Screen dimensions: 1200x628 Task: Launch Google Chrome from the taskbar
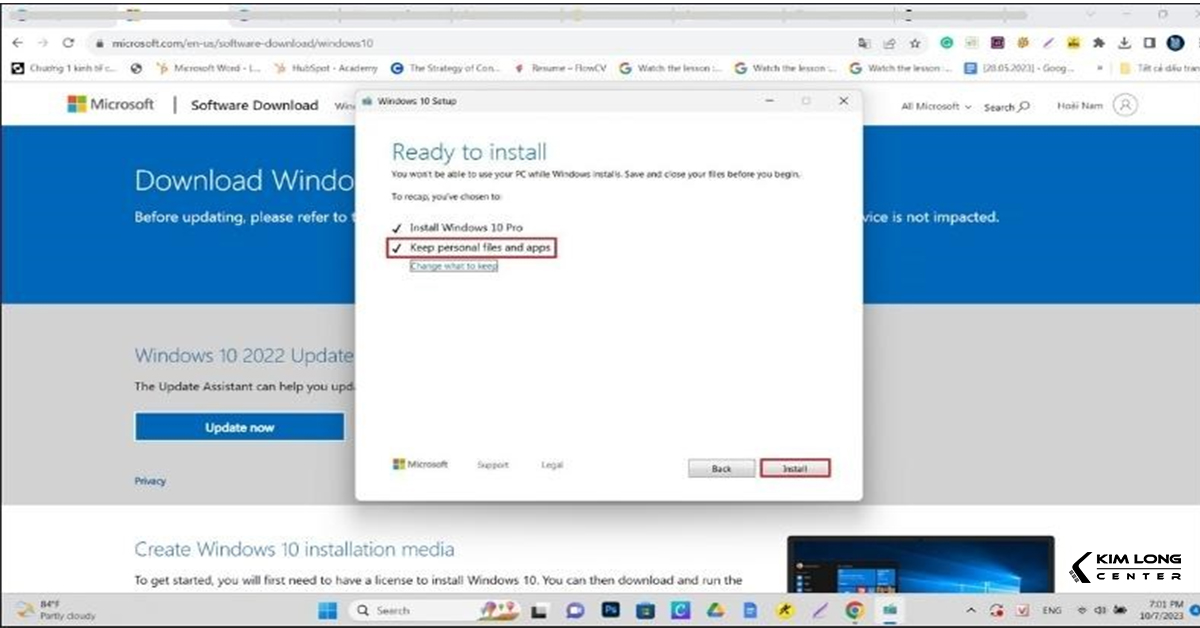click(x=853, y=610)
